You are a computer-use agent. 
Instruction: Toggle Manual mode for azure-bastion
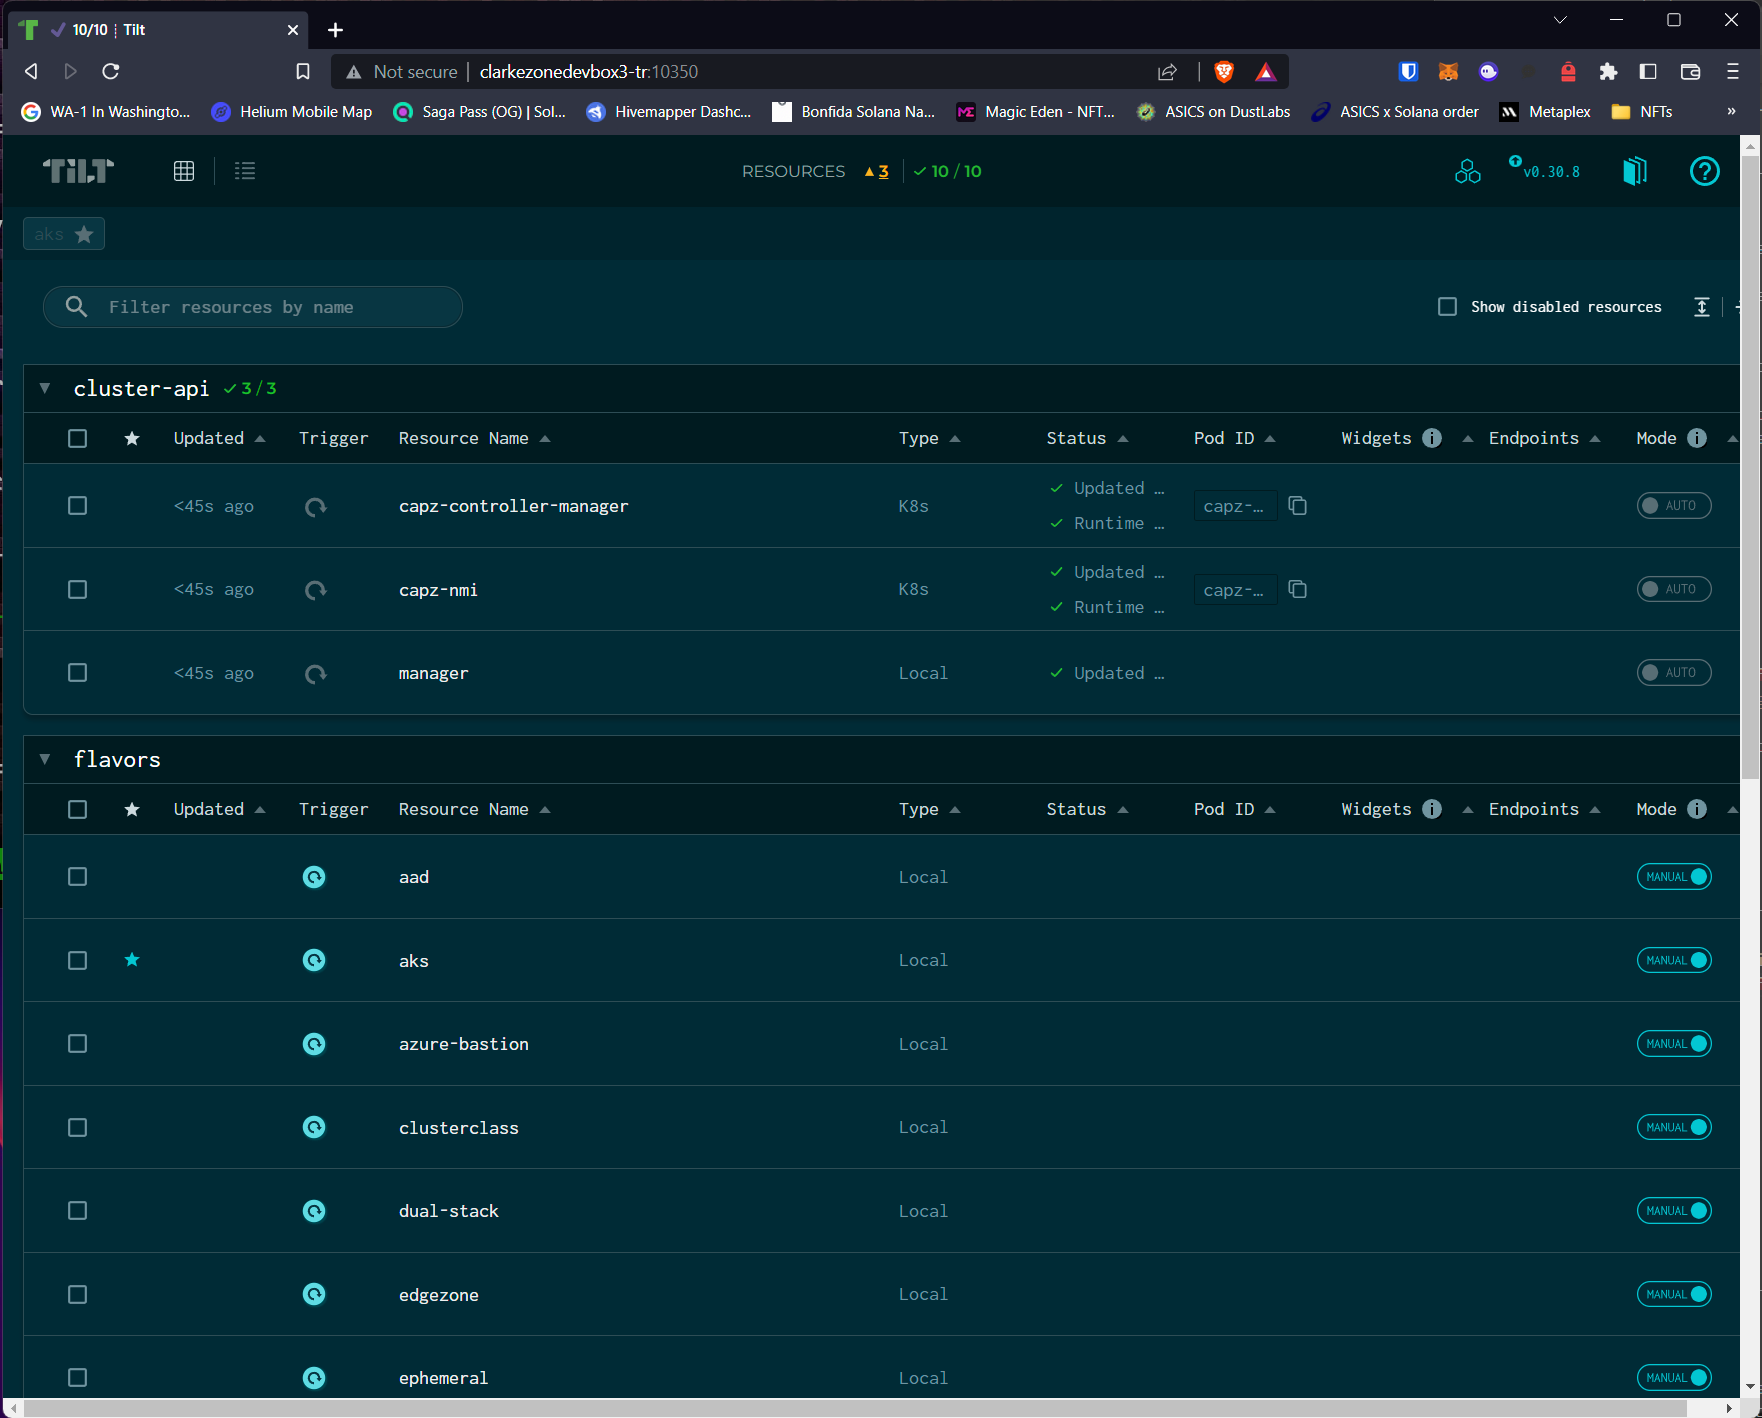pos(1674,1044)
